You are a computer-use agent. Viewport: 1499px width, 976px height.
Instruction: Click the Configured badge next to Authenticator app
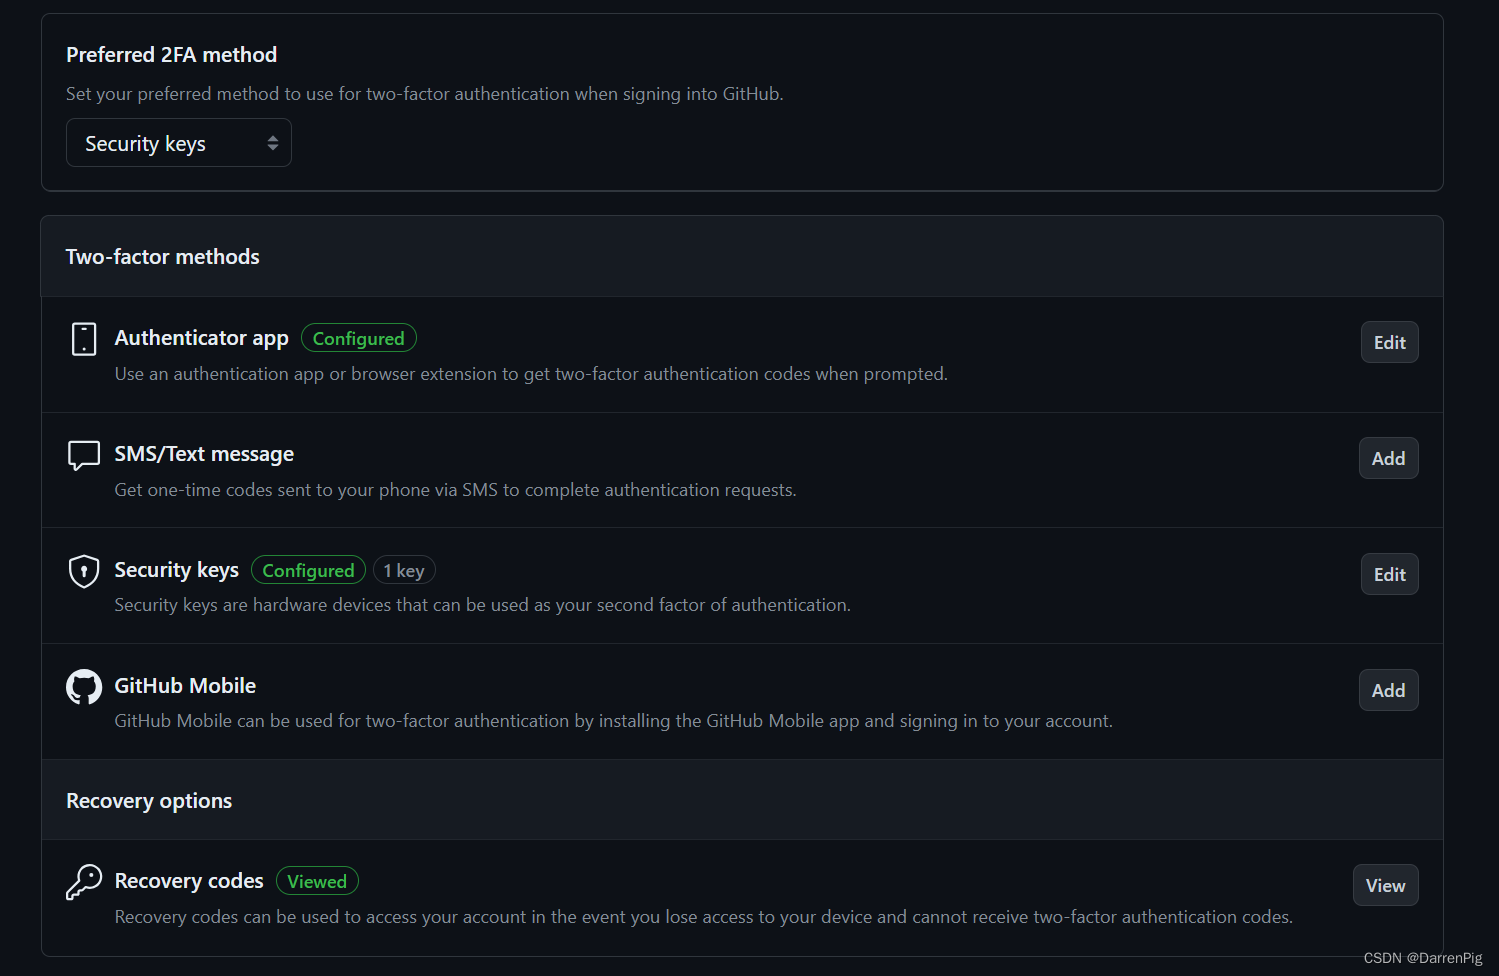click(358, 339)
